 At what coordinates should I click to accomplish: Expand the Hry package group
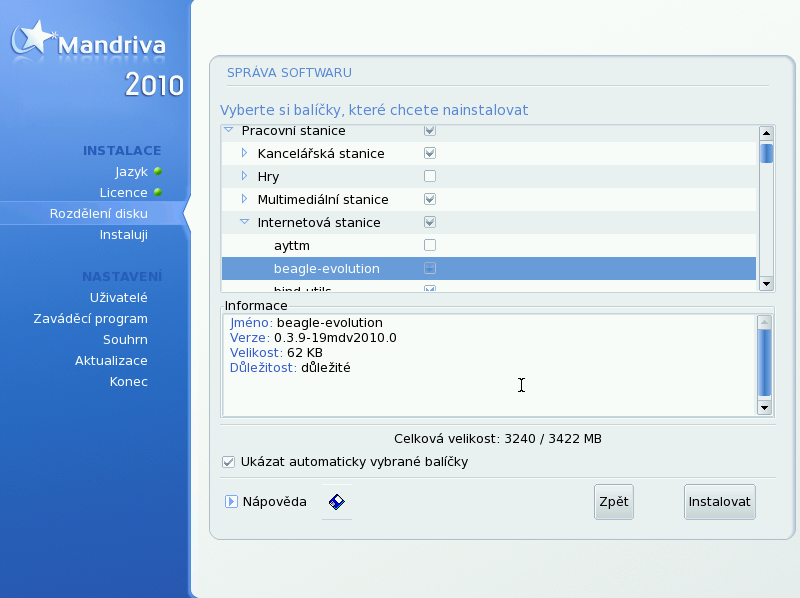point(244,176)
